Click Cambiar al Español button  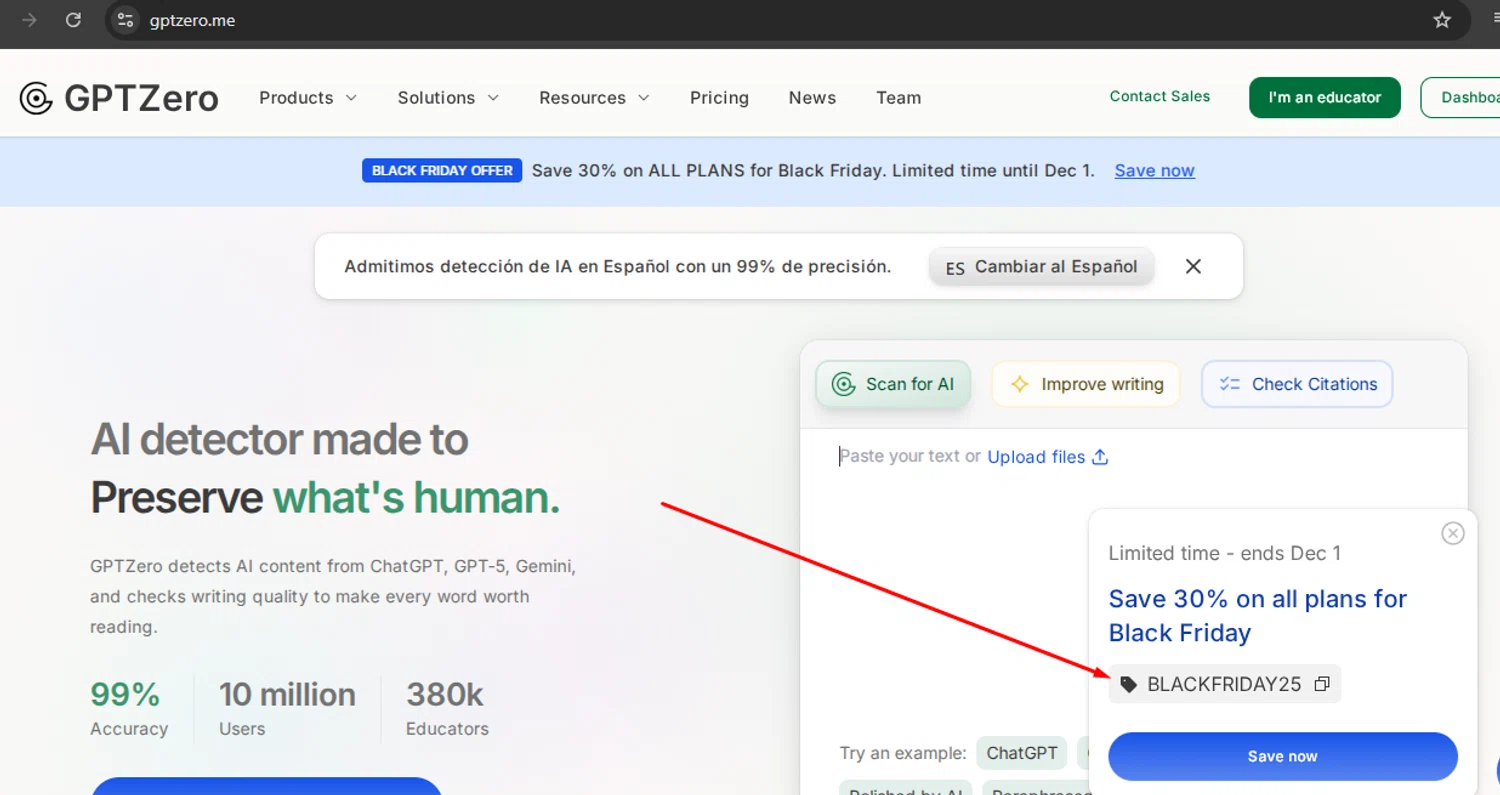[1041, 267]
